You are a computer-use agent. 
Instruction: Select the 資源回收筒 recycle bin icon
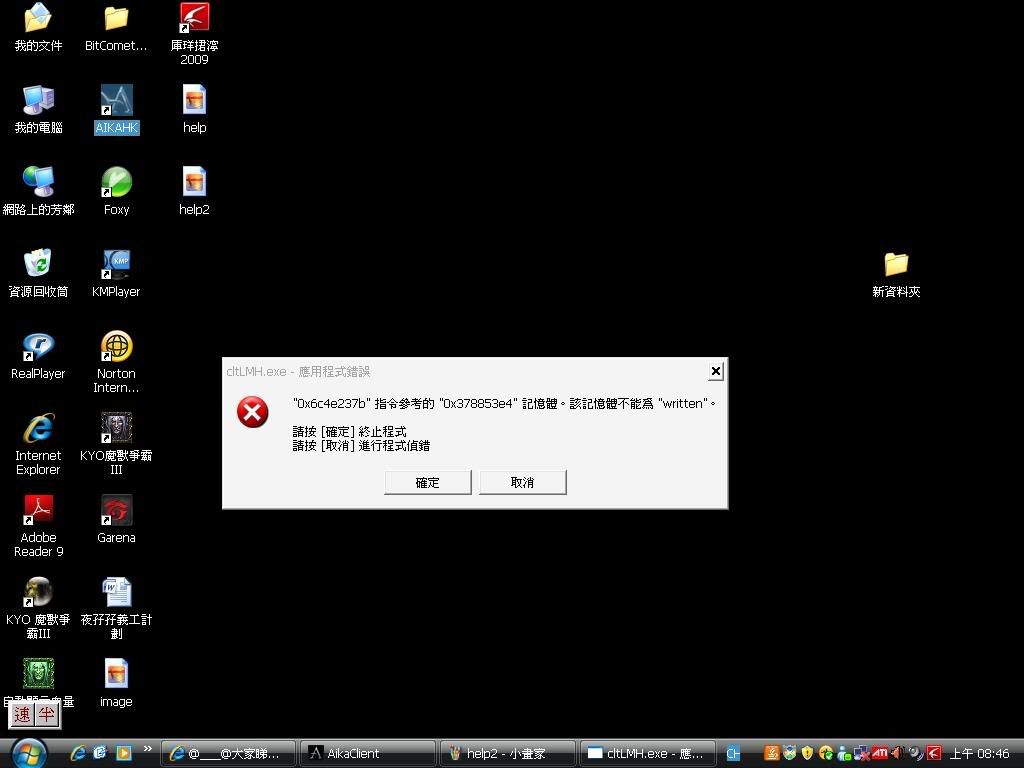point(38,265)
